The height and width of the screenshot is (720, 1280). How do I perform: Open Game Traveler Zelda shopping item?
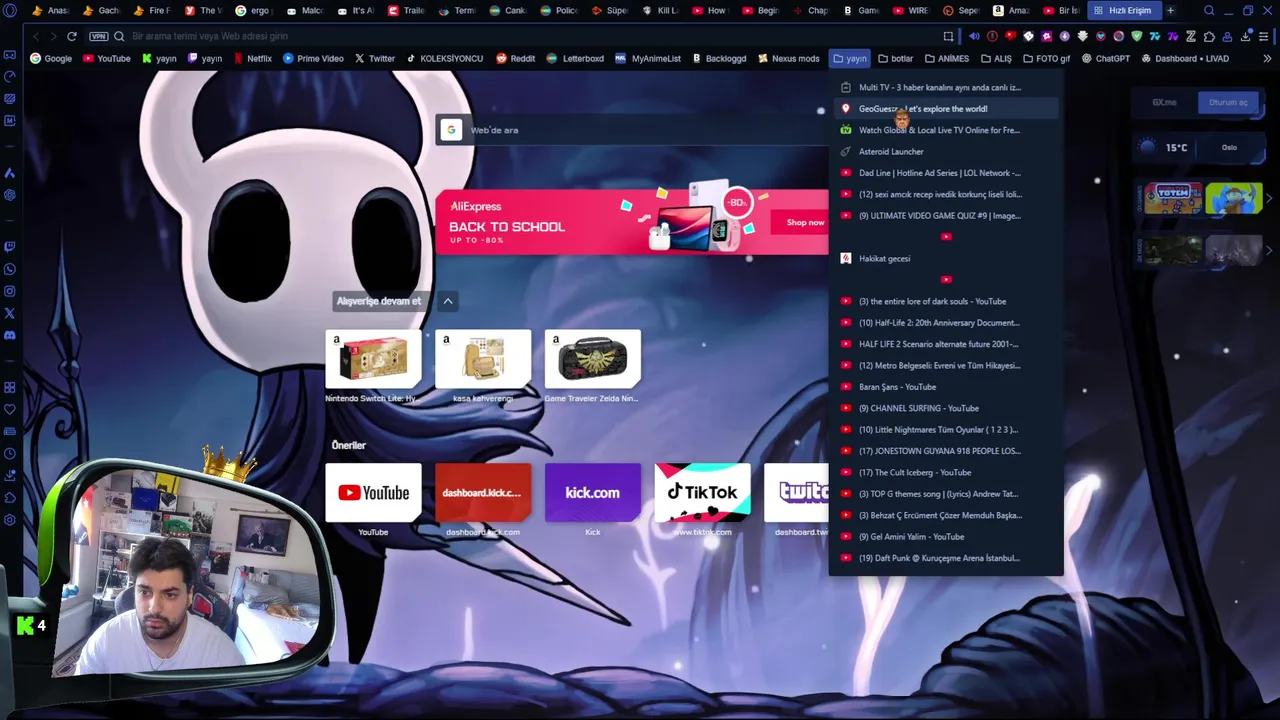[593, 359]
